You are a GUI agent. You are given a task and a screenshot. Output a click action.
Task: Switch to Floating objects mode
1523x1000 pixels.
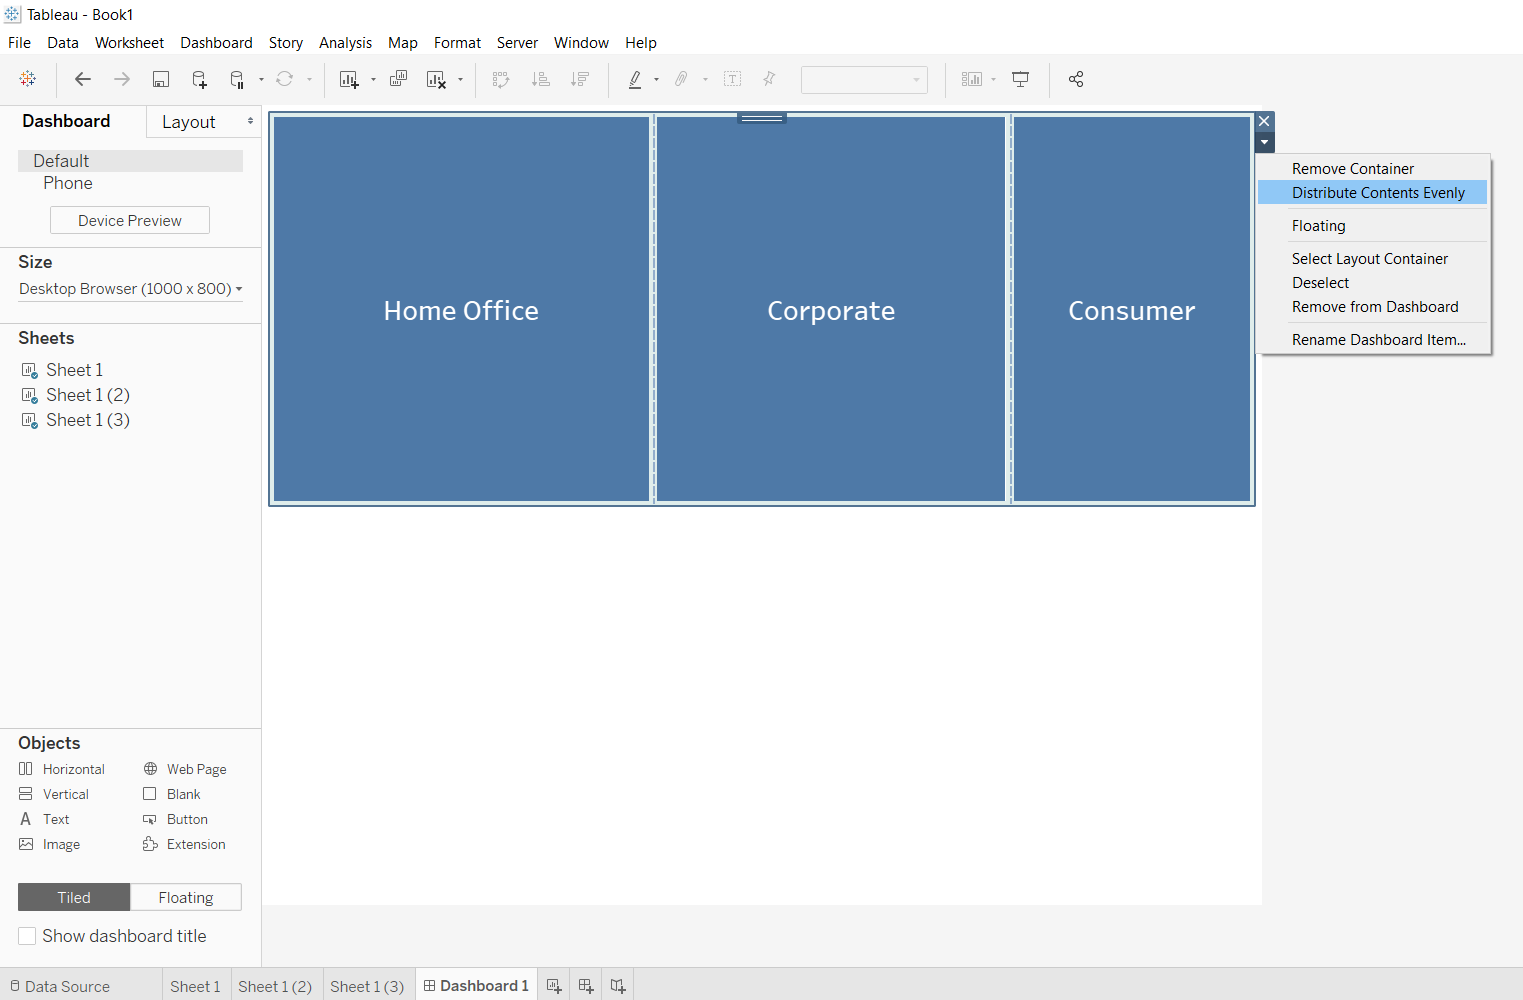click(x=186, y=897)
